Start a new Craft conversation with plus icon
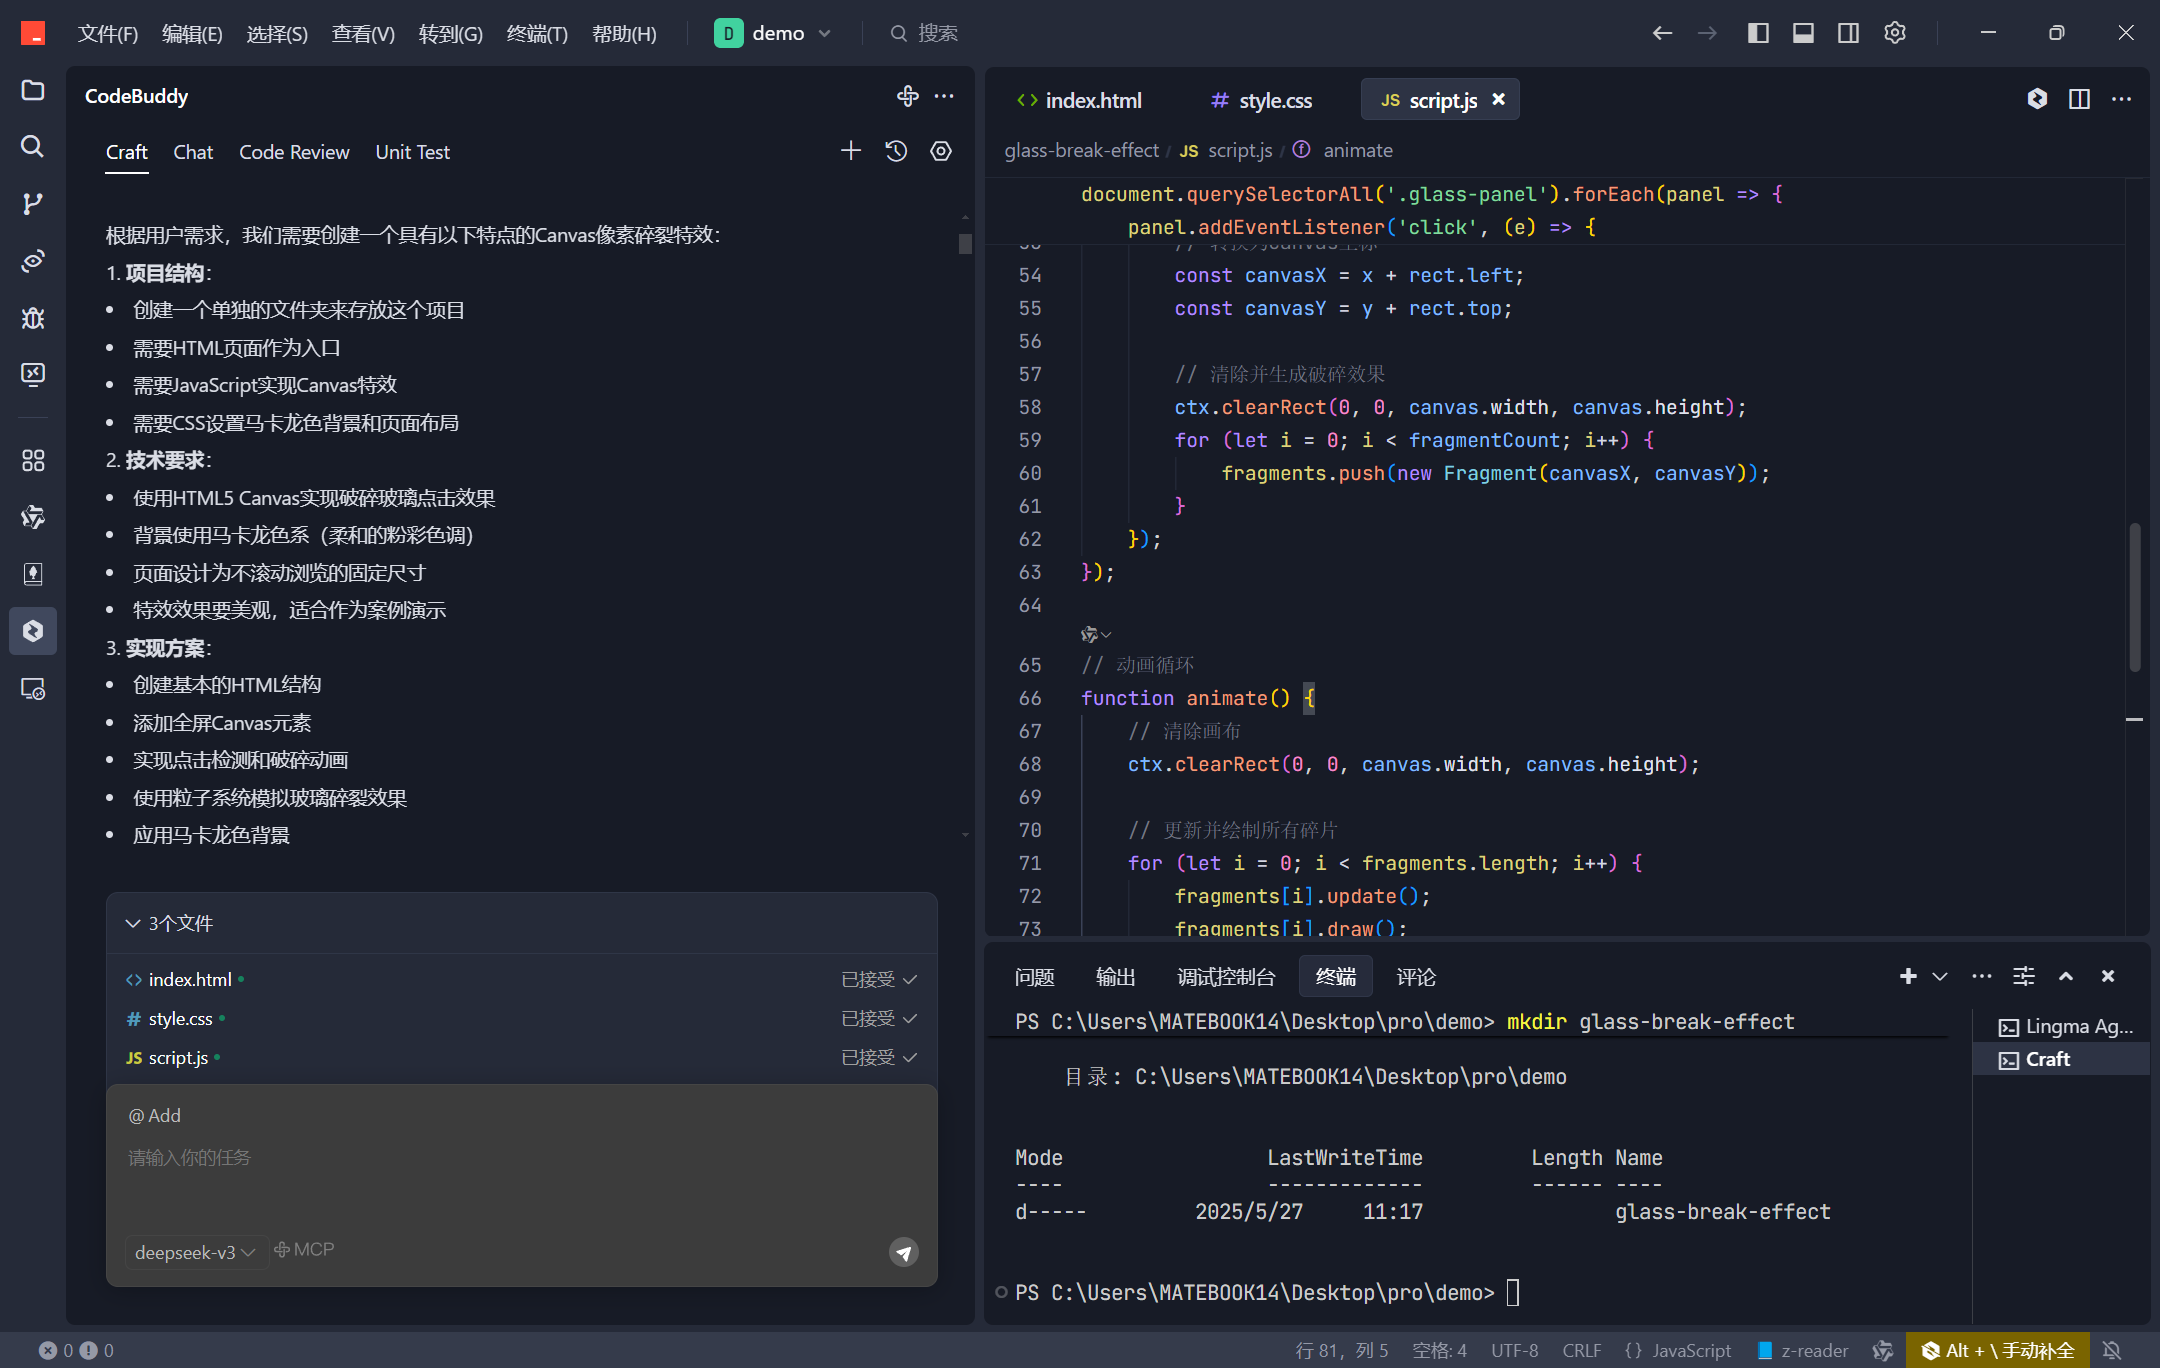Image resolution: width=2160 pixels, height=1368 pixels. (850, 151)
